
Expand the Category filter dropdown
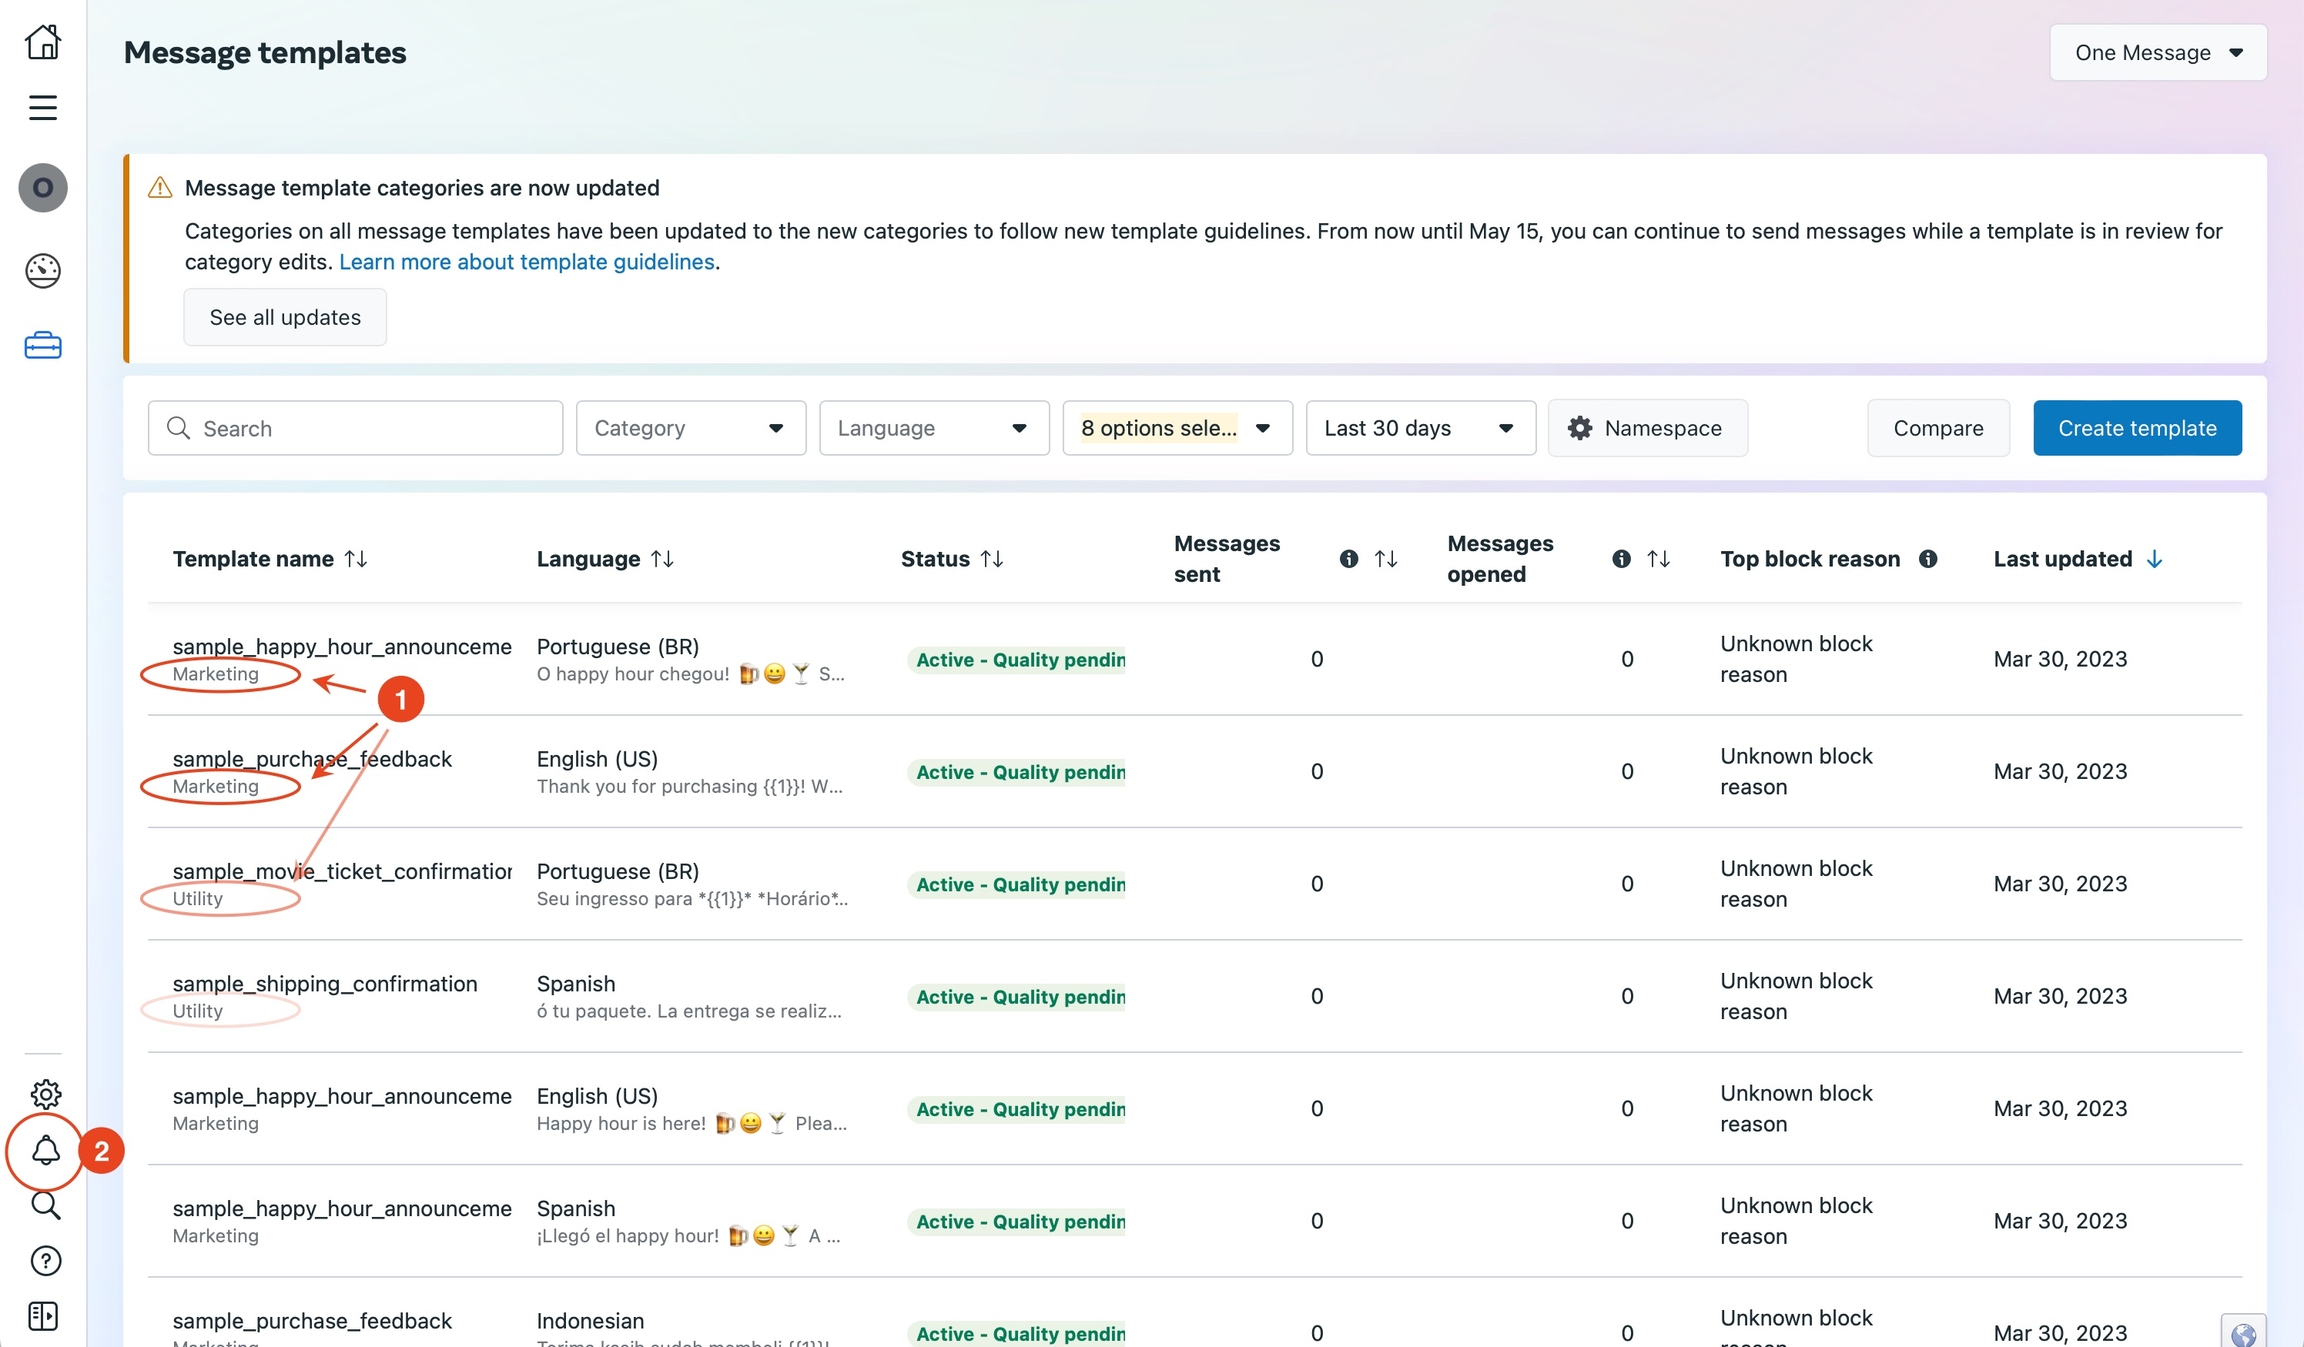[x=690, y=428]
